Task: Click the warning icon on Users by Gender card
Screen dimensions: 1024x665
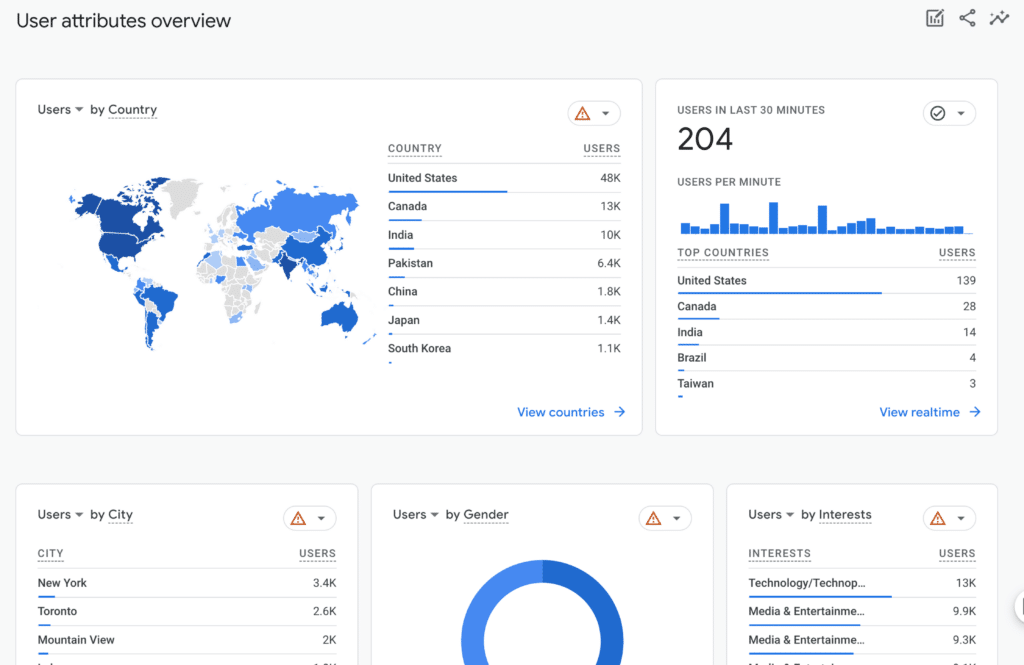Action: pyautogui.click(x=656, y=518)
